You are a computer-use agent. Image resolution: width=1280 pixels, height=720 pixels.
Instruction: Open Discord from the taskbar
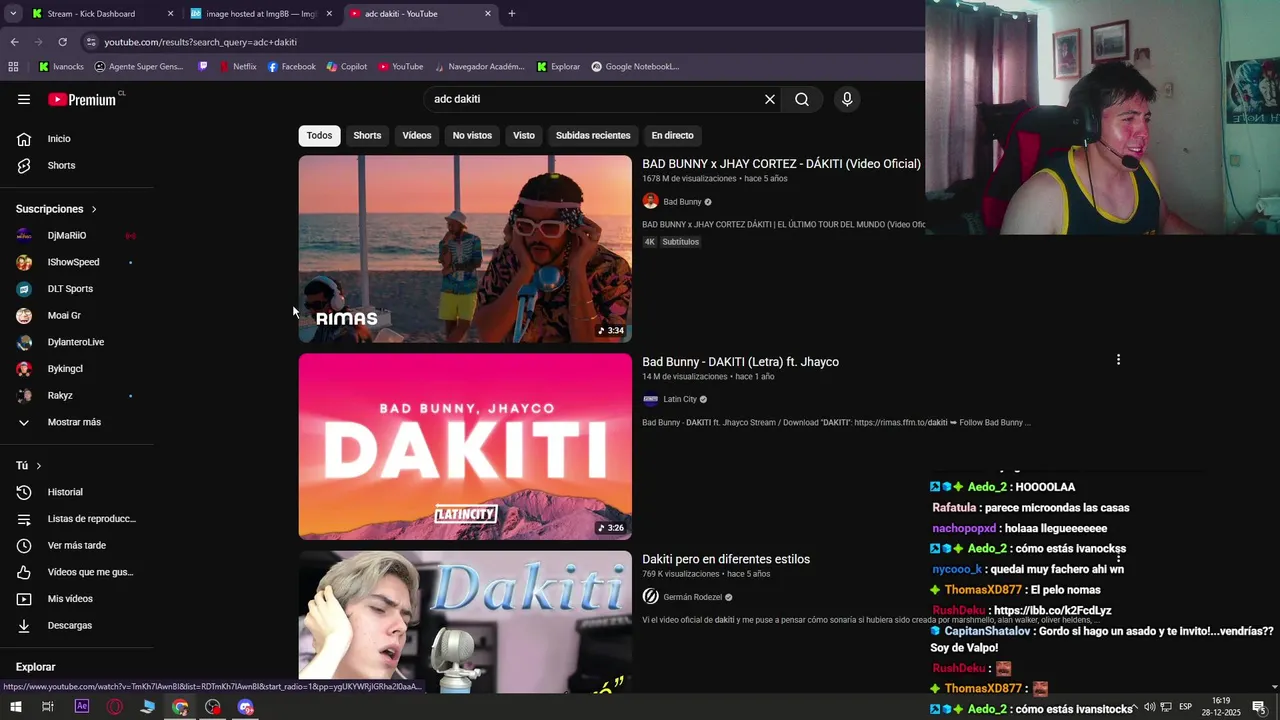click(x=246, y=707)
